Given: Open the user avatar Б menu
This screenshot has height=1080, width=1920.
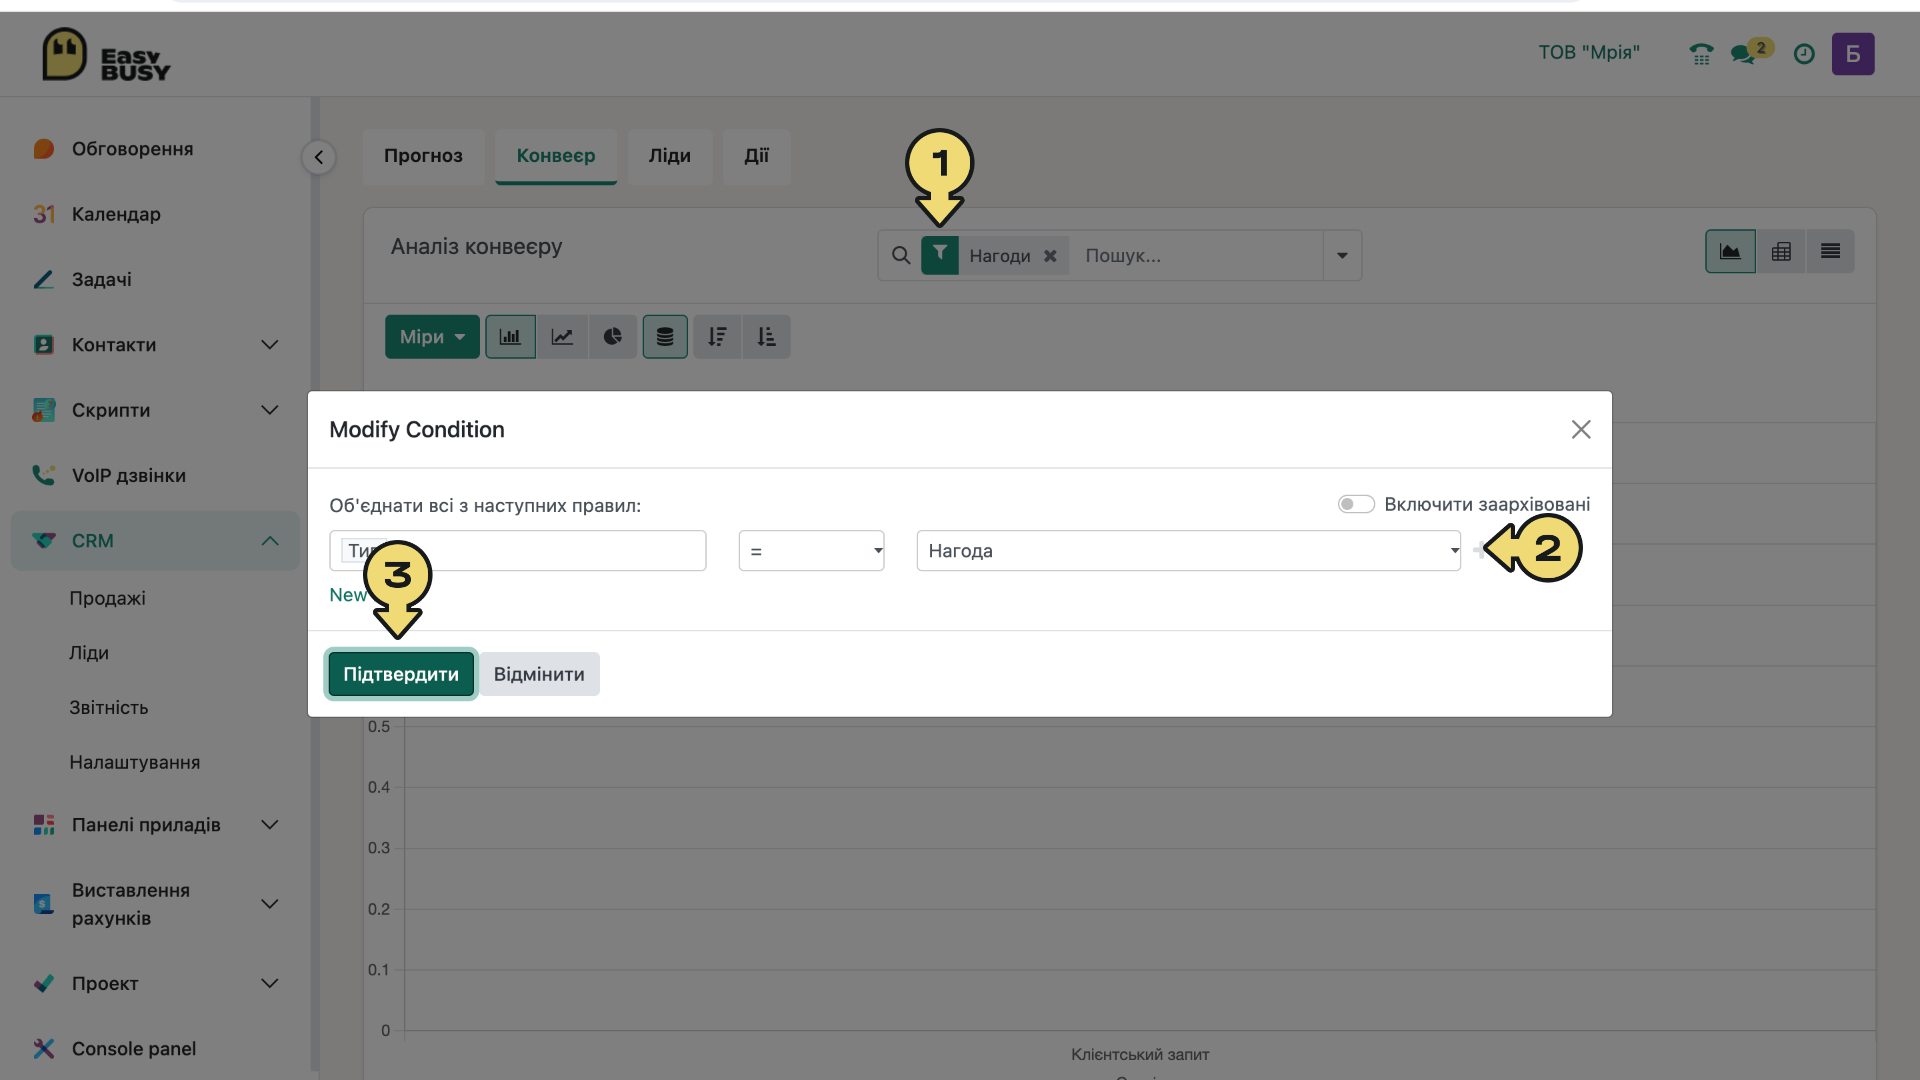Looking at the screenshot, I should pyautogui.click(x=1853, y=54).
